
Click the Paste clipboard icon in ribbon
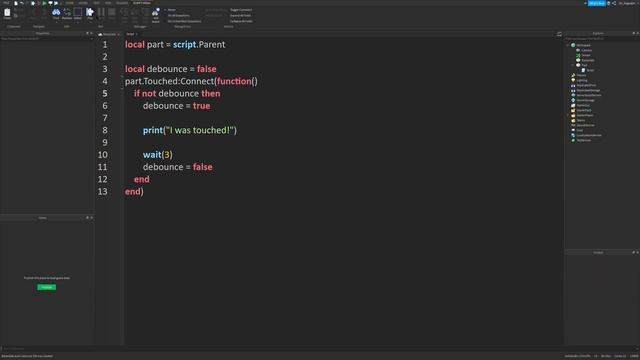click(7, 13)
